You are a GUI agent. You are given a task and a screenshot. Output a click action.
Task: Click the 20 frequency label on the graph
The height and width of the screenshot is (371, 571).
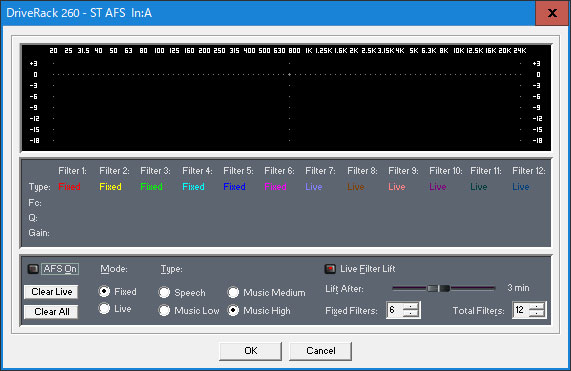[x=54, y=51]
